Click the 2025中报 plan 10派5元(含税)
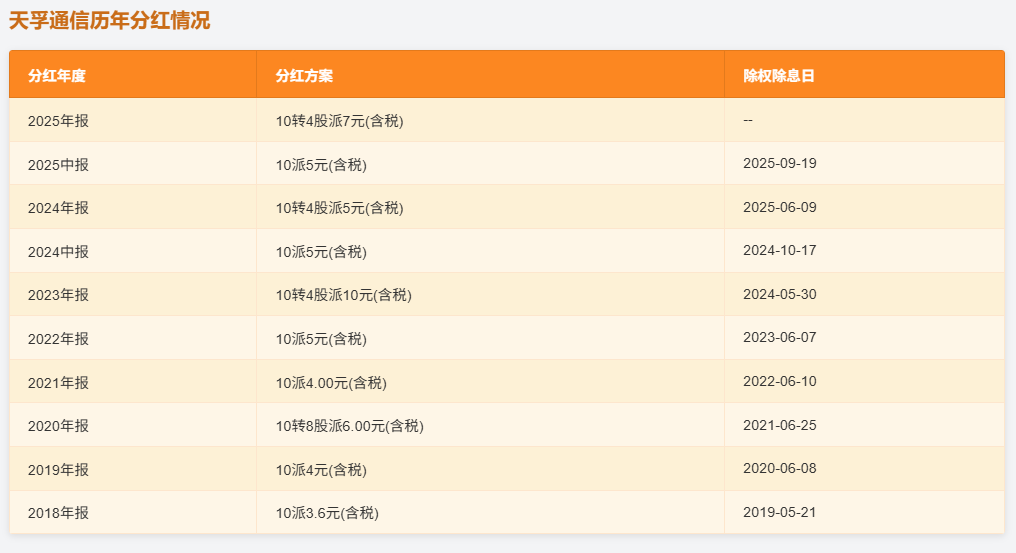The image size is (1016, 553). pos(321,165)
